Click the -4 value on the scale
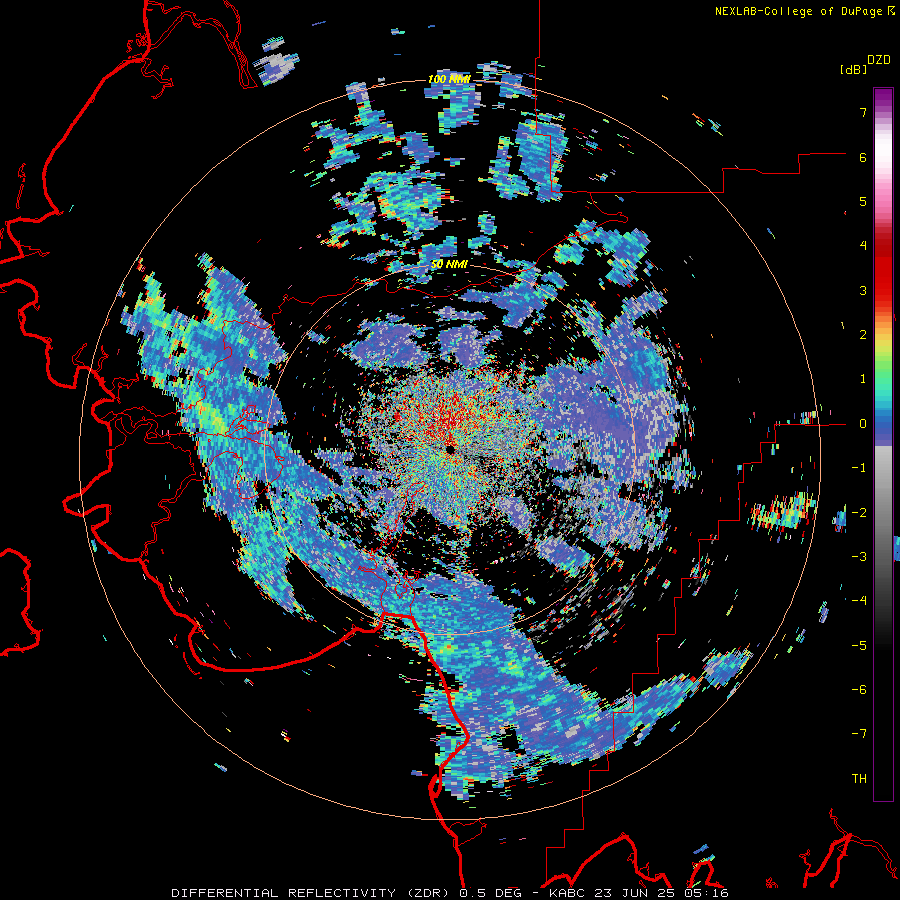This screenshot has width=900, height=900. tap(859, 600)
